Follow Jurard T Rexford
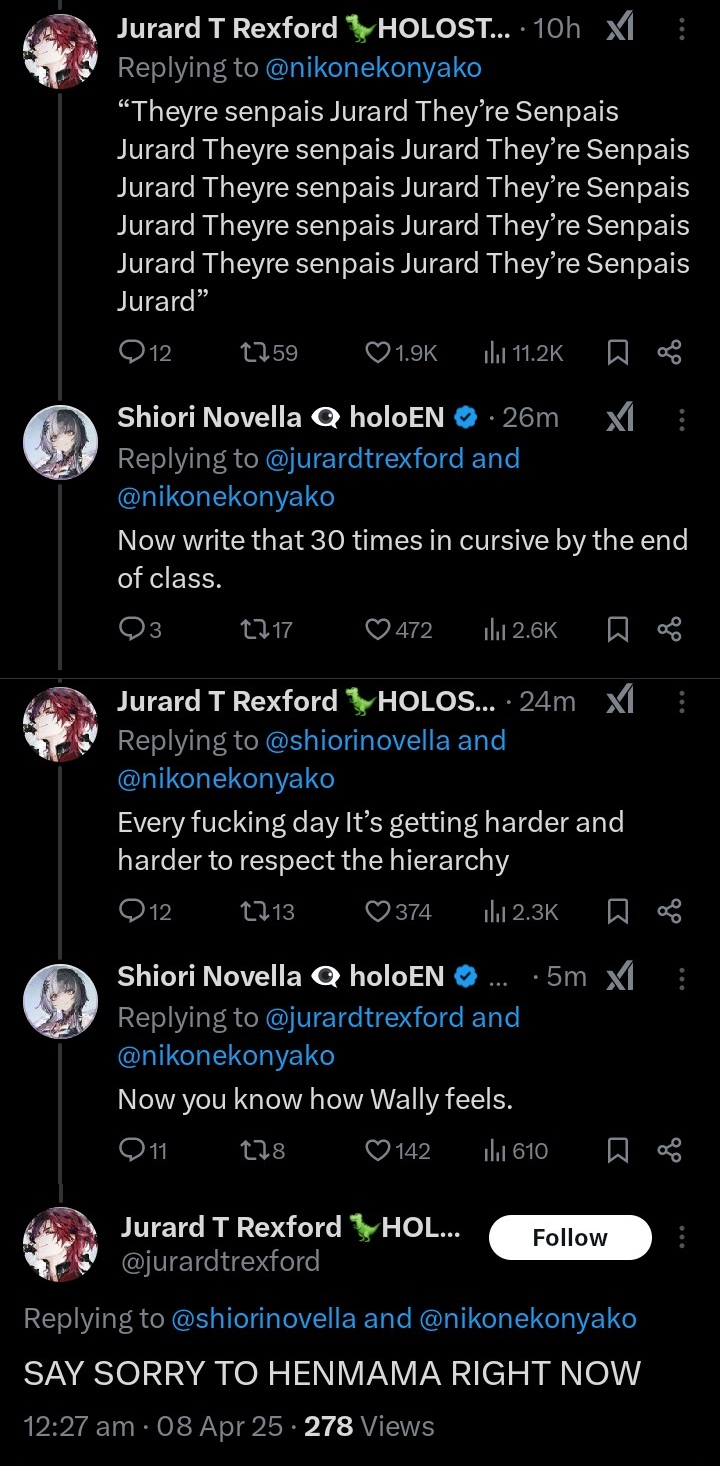Viewport: 720px width, 1466px height. pos(569,1238)
